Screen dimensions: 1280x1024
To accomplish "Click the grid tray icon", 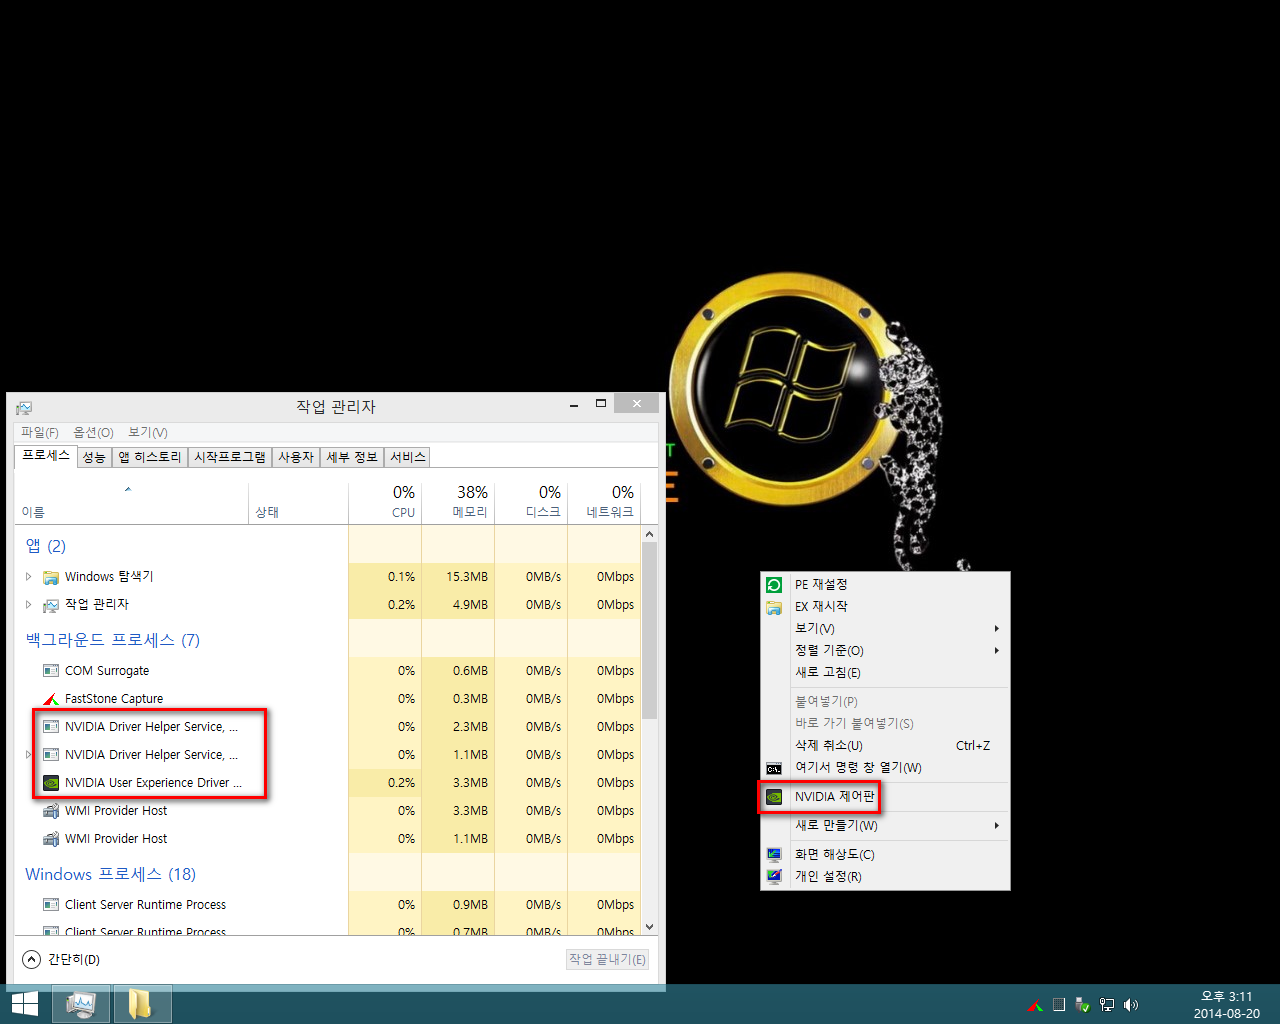I will point(1059,1005).
